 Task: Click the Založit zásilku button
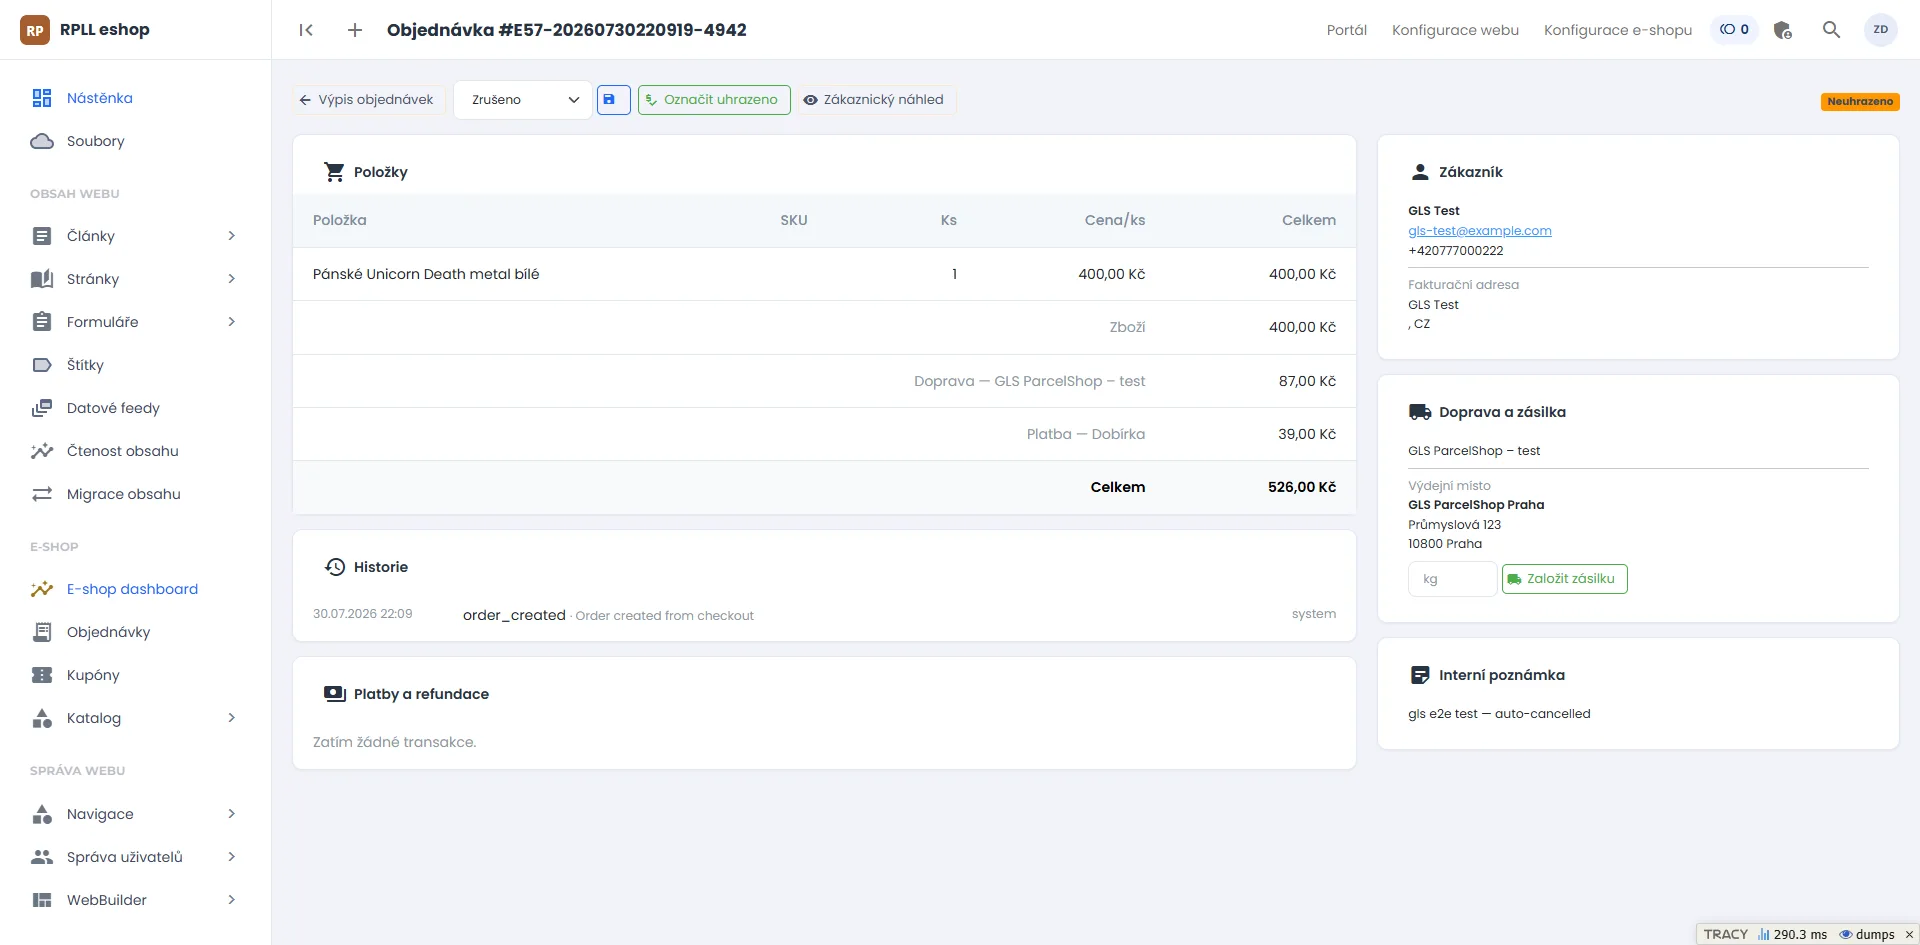tap(1564, 579)
